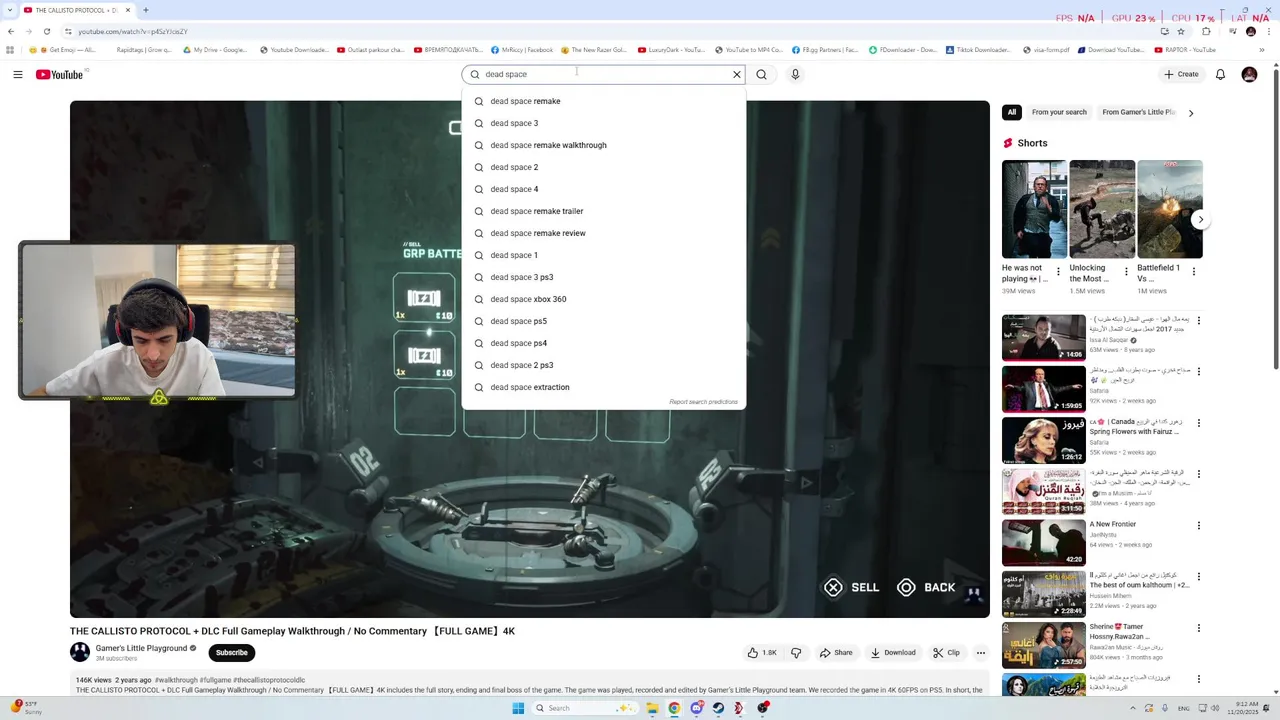Dislike the video with thumbs down
The image size is (1280, 720).
click(796, 652)
